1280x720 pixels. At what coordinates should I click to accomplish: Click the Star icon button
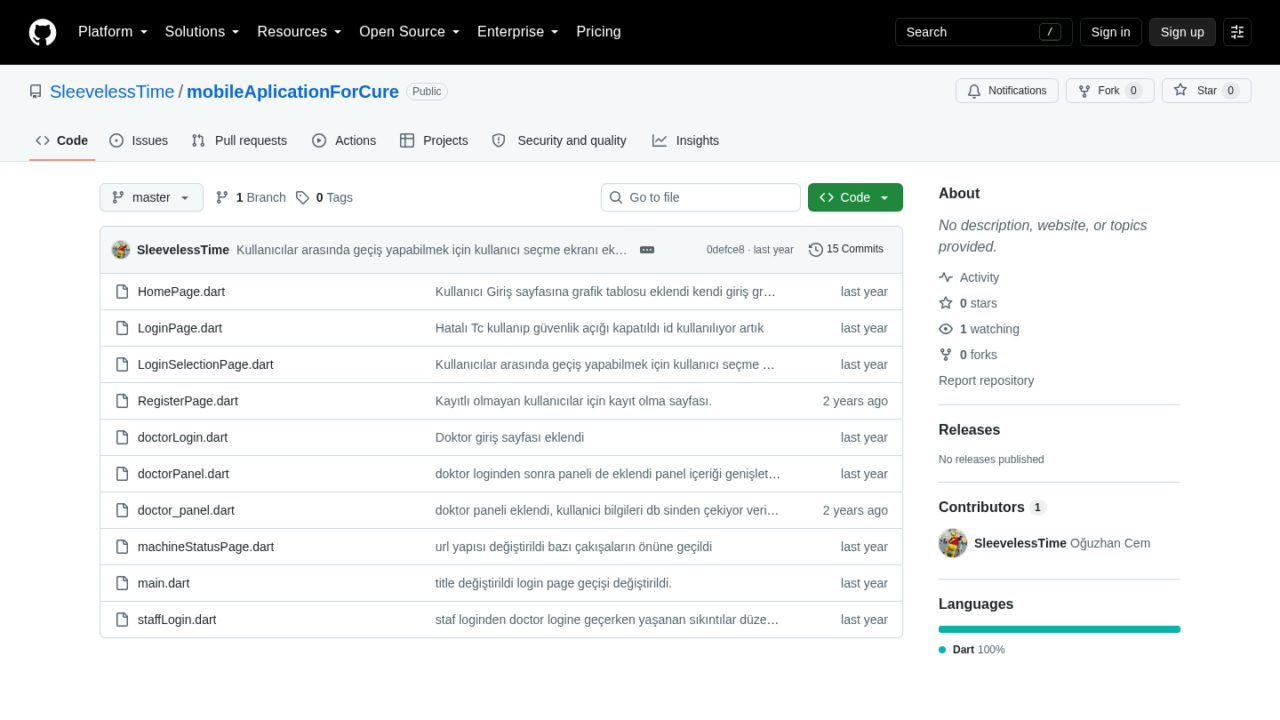point(1206,91)
